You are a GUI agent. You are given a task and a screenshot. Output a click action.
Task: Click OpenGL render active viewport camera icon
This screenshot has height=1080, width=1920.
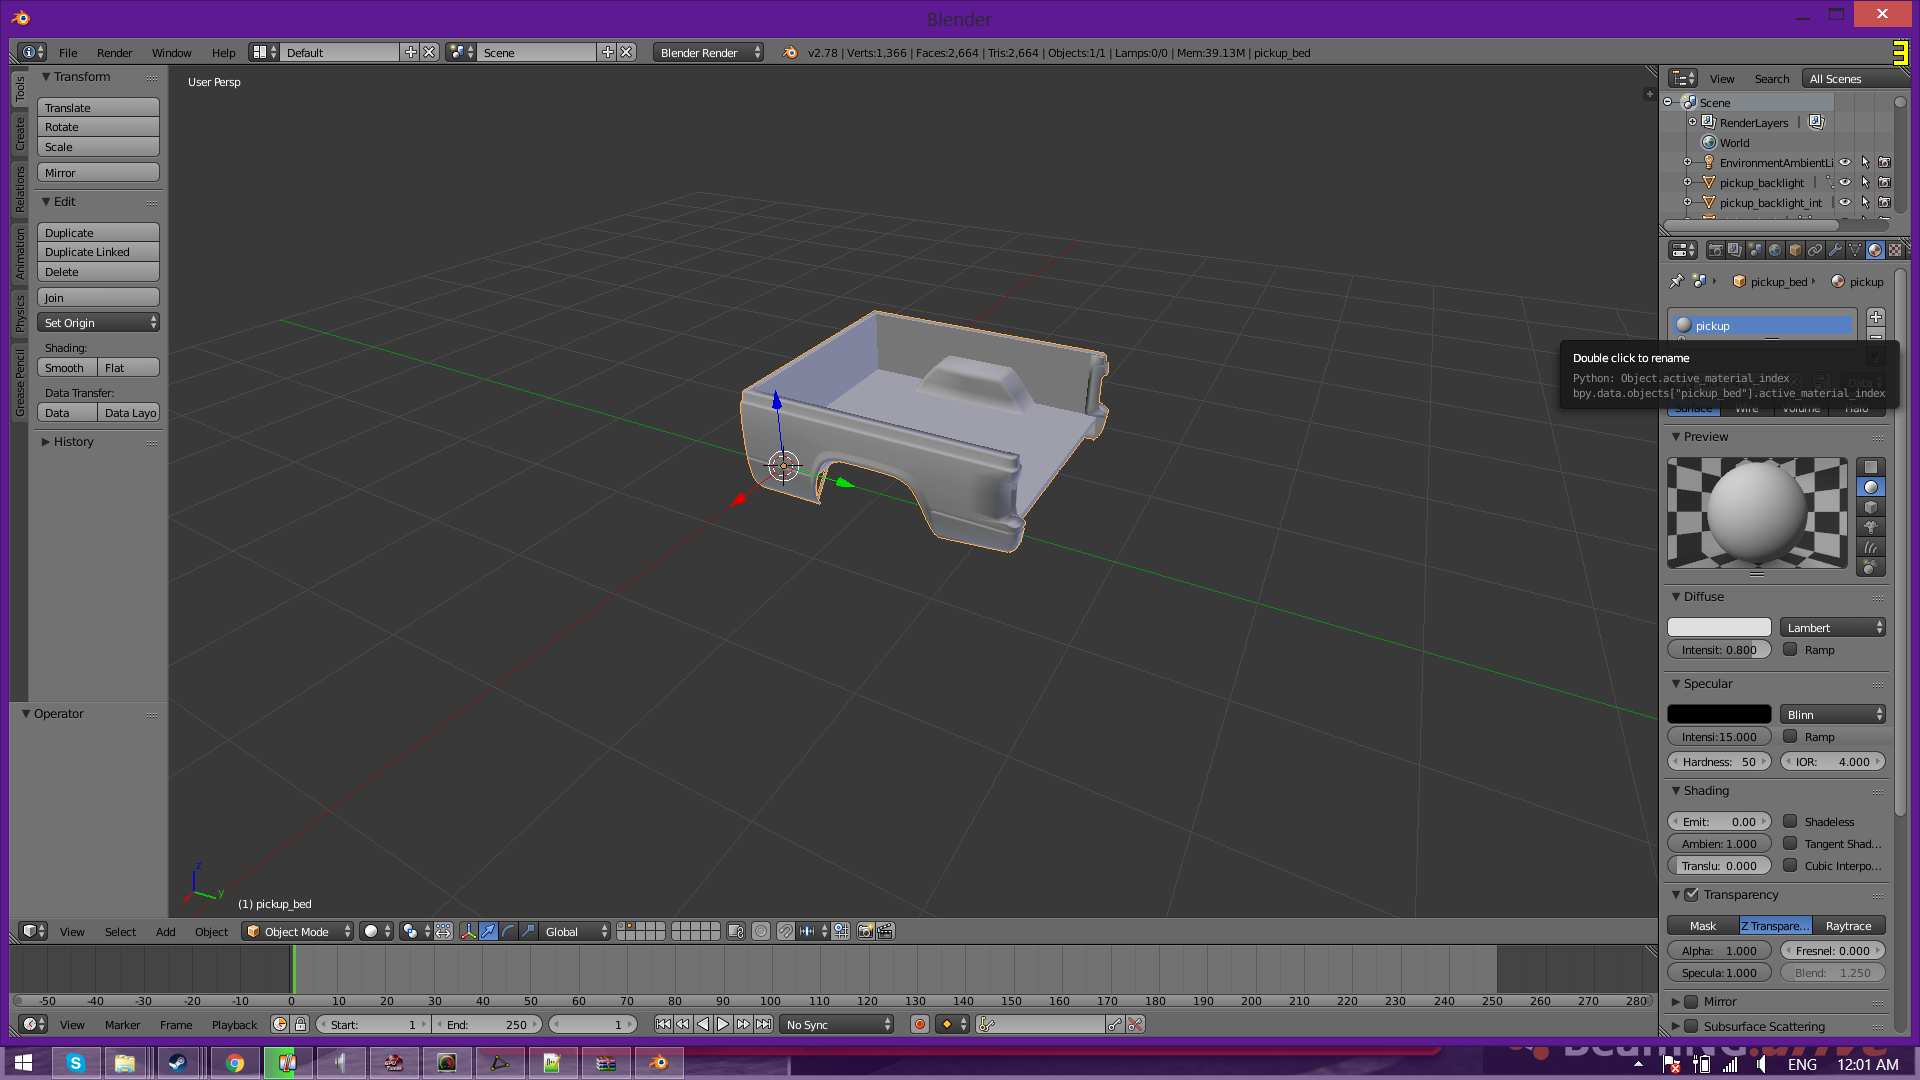point(866,931)
